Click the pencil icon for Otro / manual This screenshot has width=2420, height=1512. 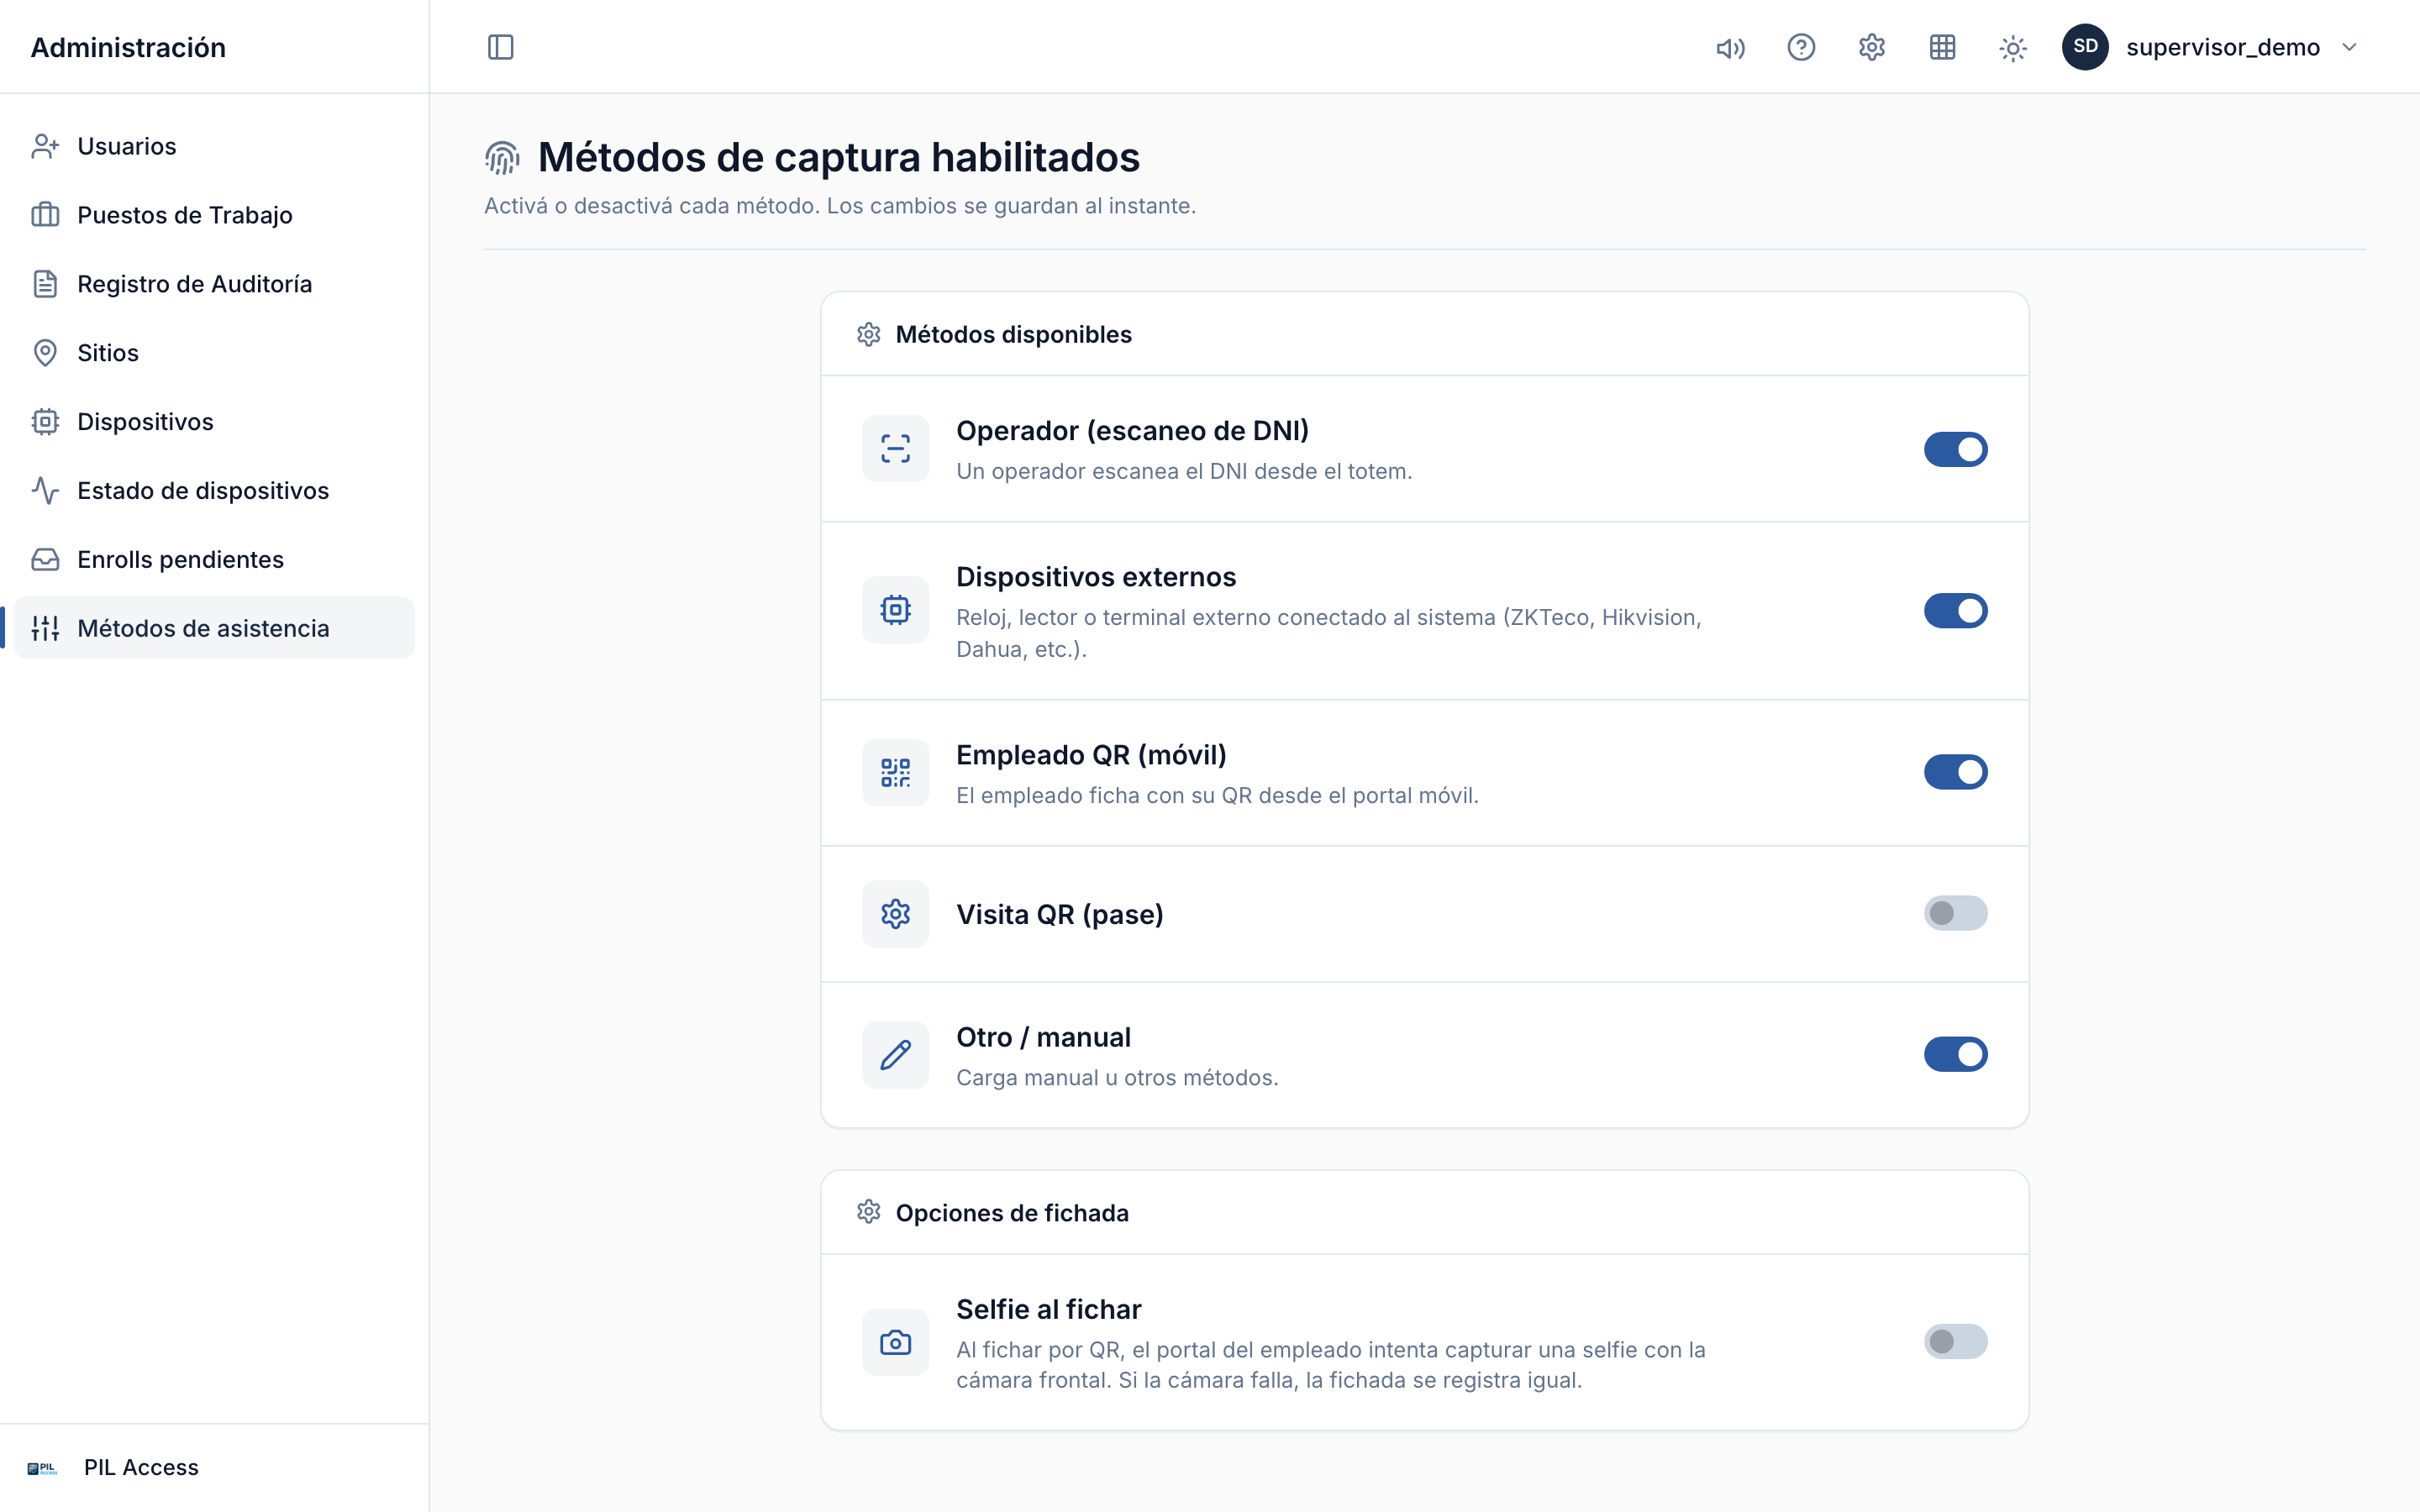coord(895,1055)
